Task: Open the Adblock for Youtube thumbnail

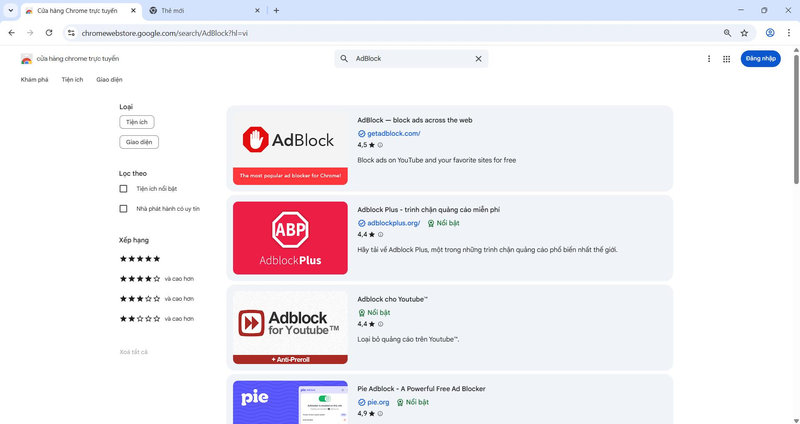Action: click(290, 327)
